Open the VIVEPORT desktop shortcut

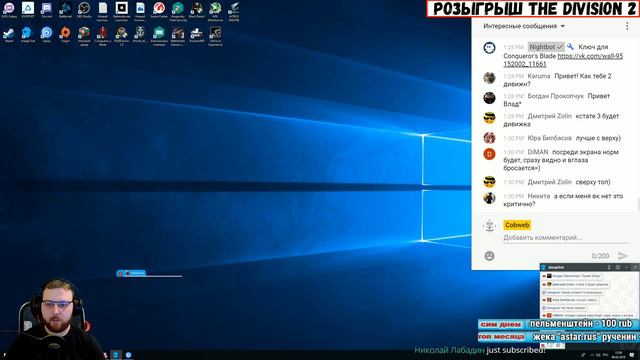pyautogui.click(x=28, y=10)
